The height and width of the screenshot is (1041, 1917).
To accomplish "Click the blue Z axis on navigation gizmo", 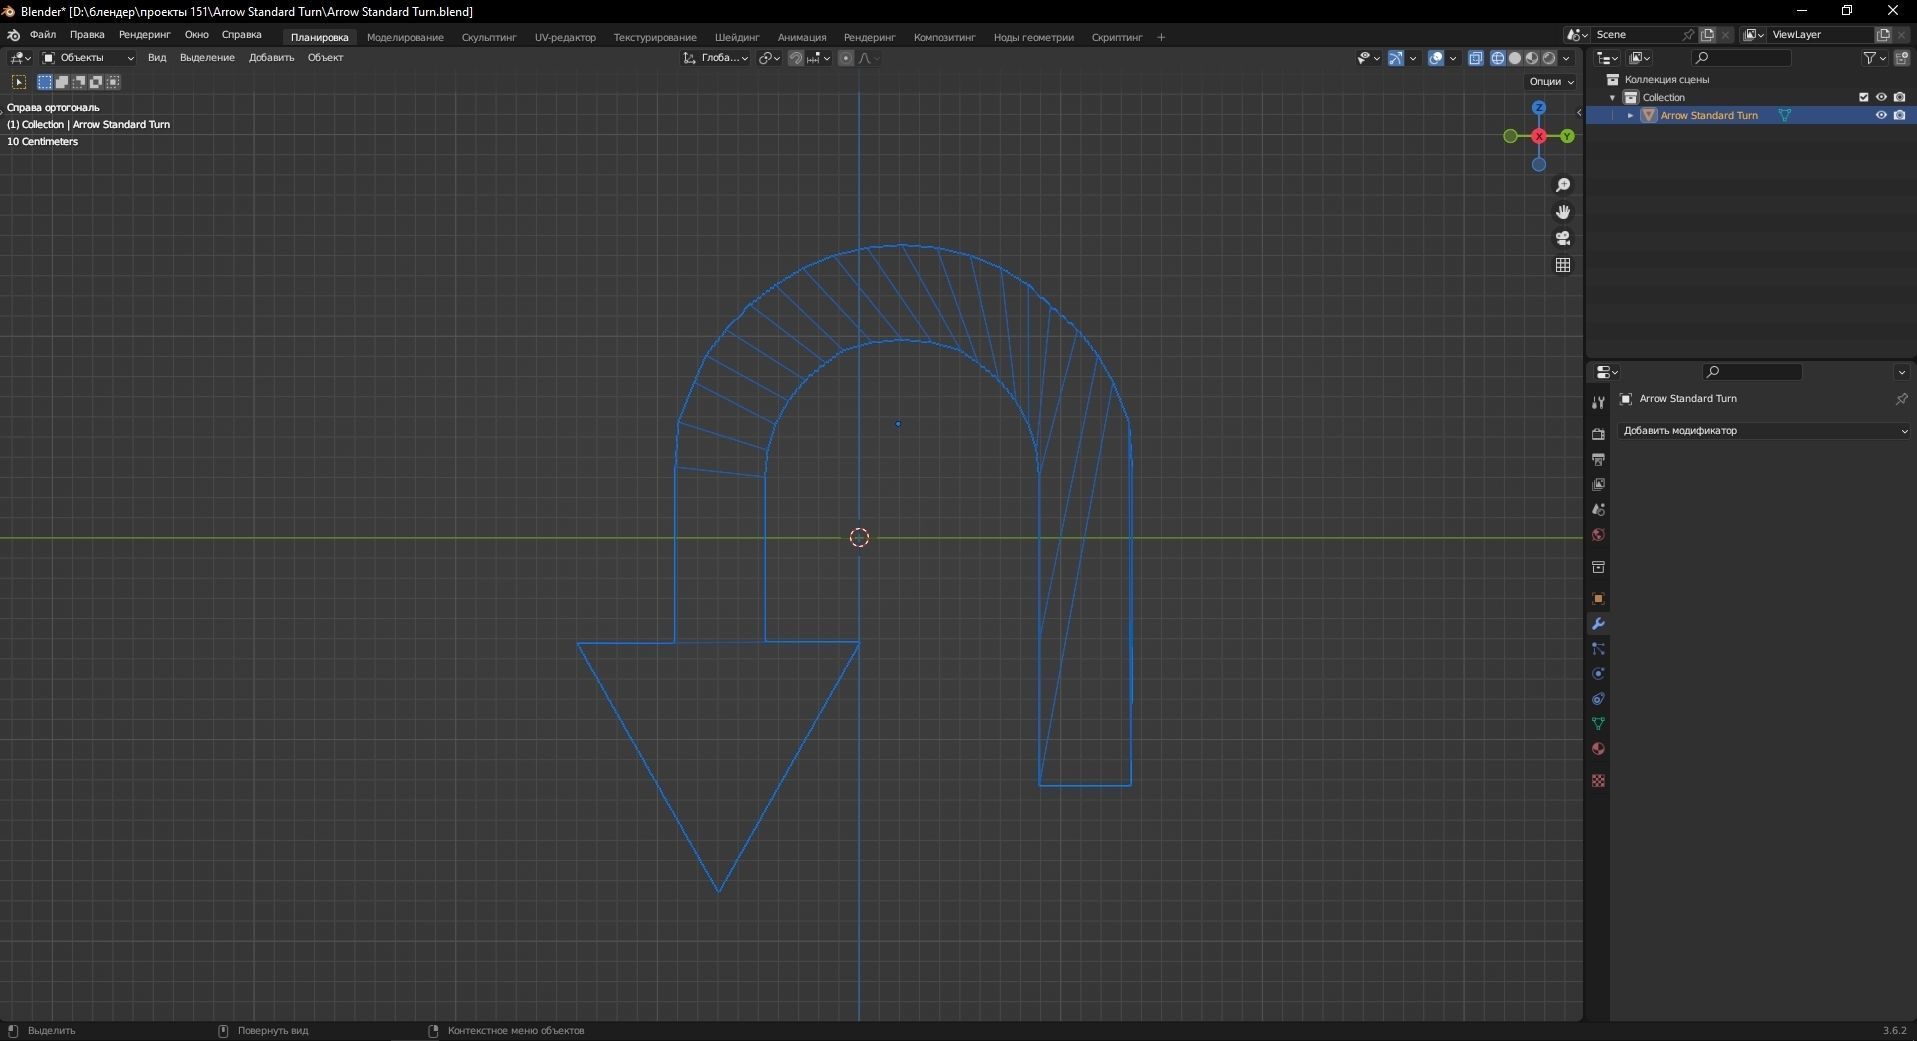I will (x=1539, y=108).
